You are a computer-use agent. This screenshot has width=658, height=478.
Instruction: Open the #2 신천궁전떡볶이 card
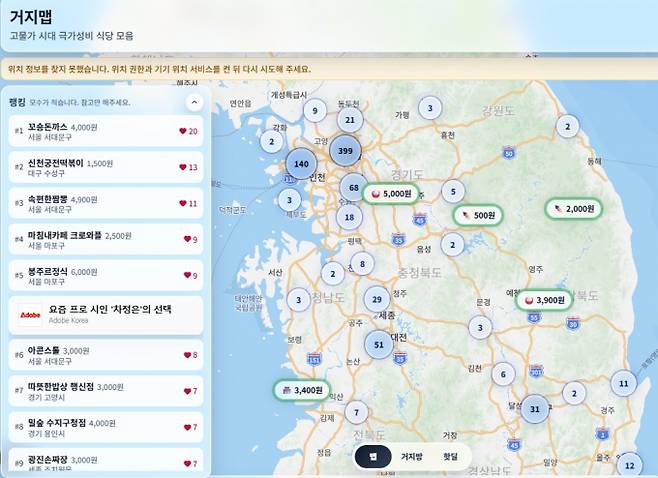(x=106, y=167)
